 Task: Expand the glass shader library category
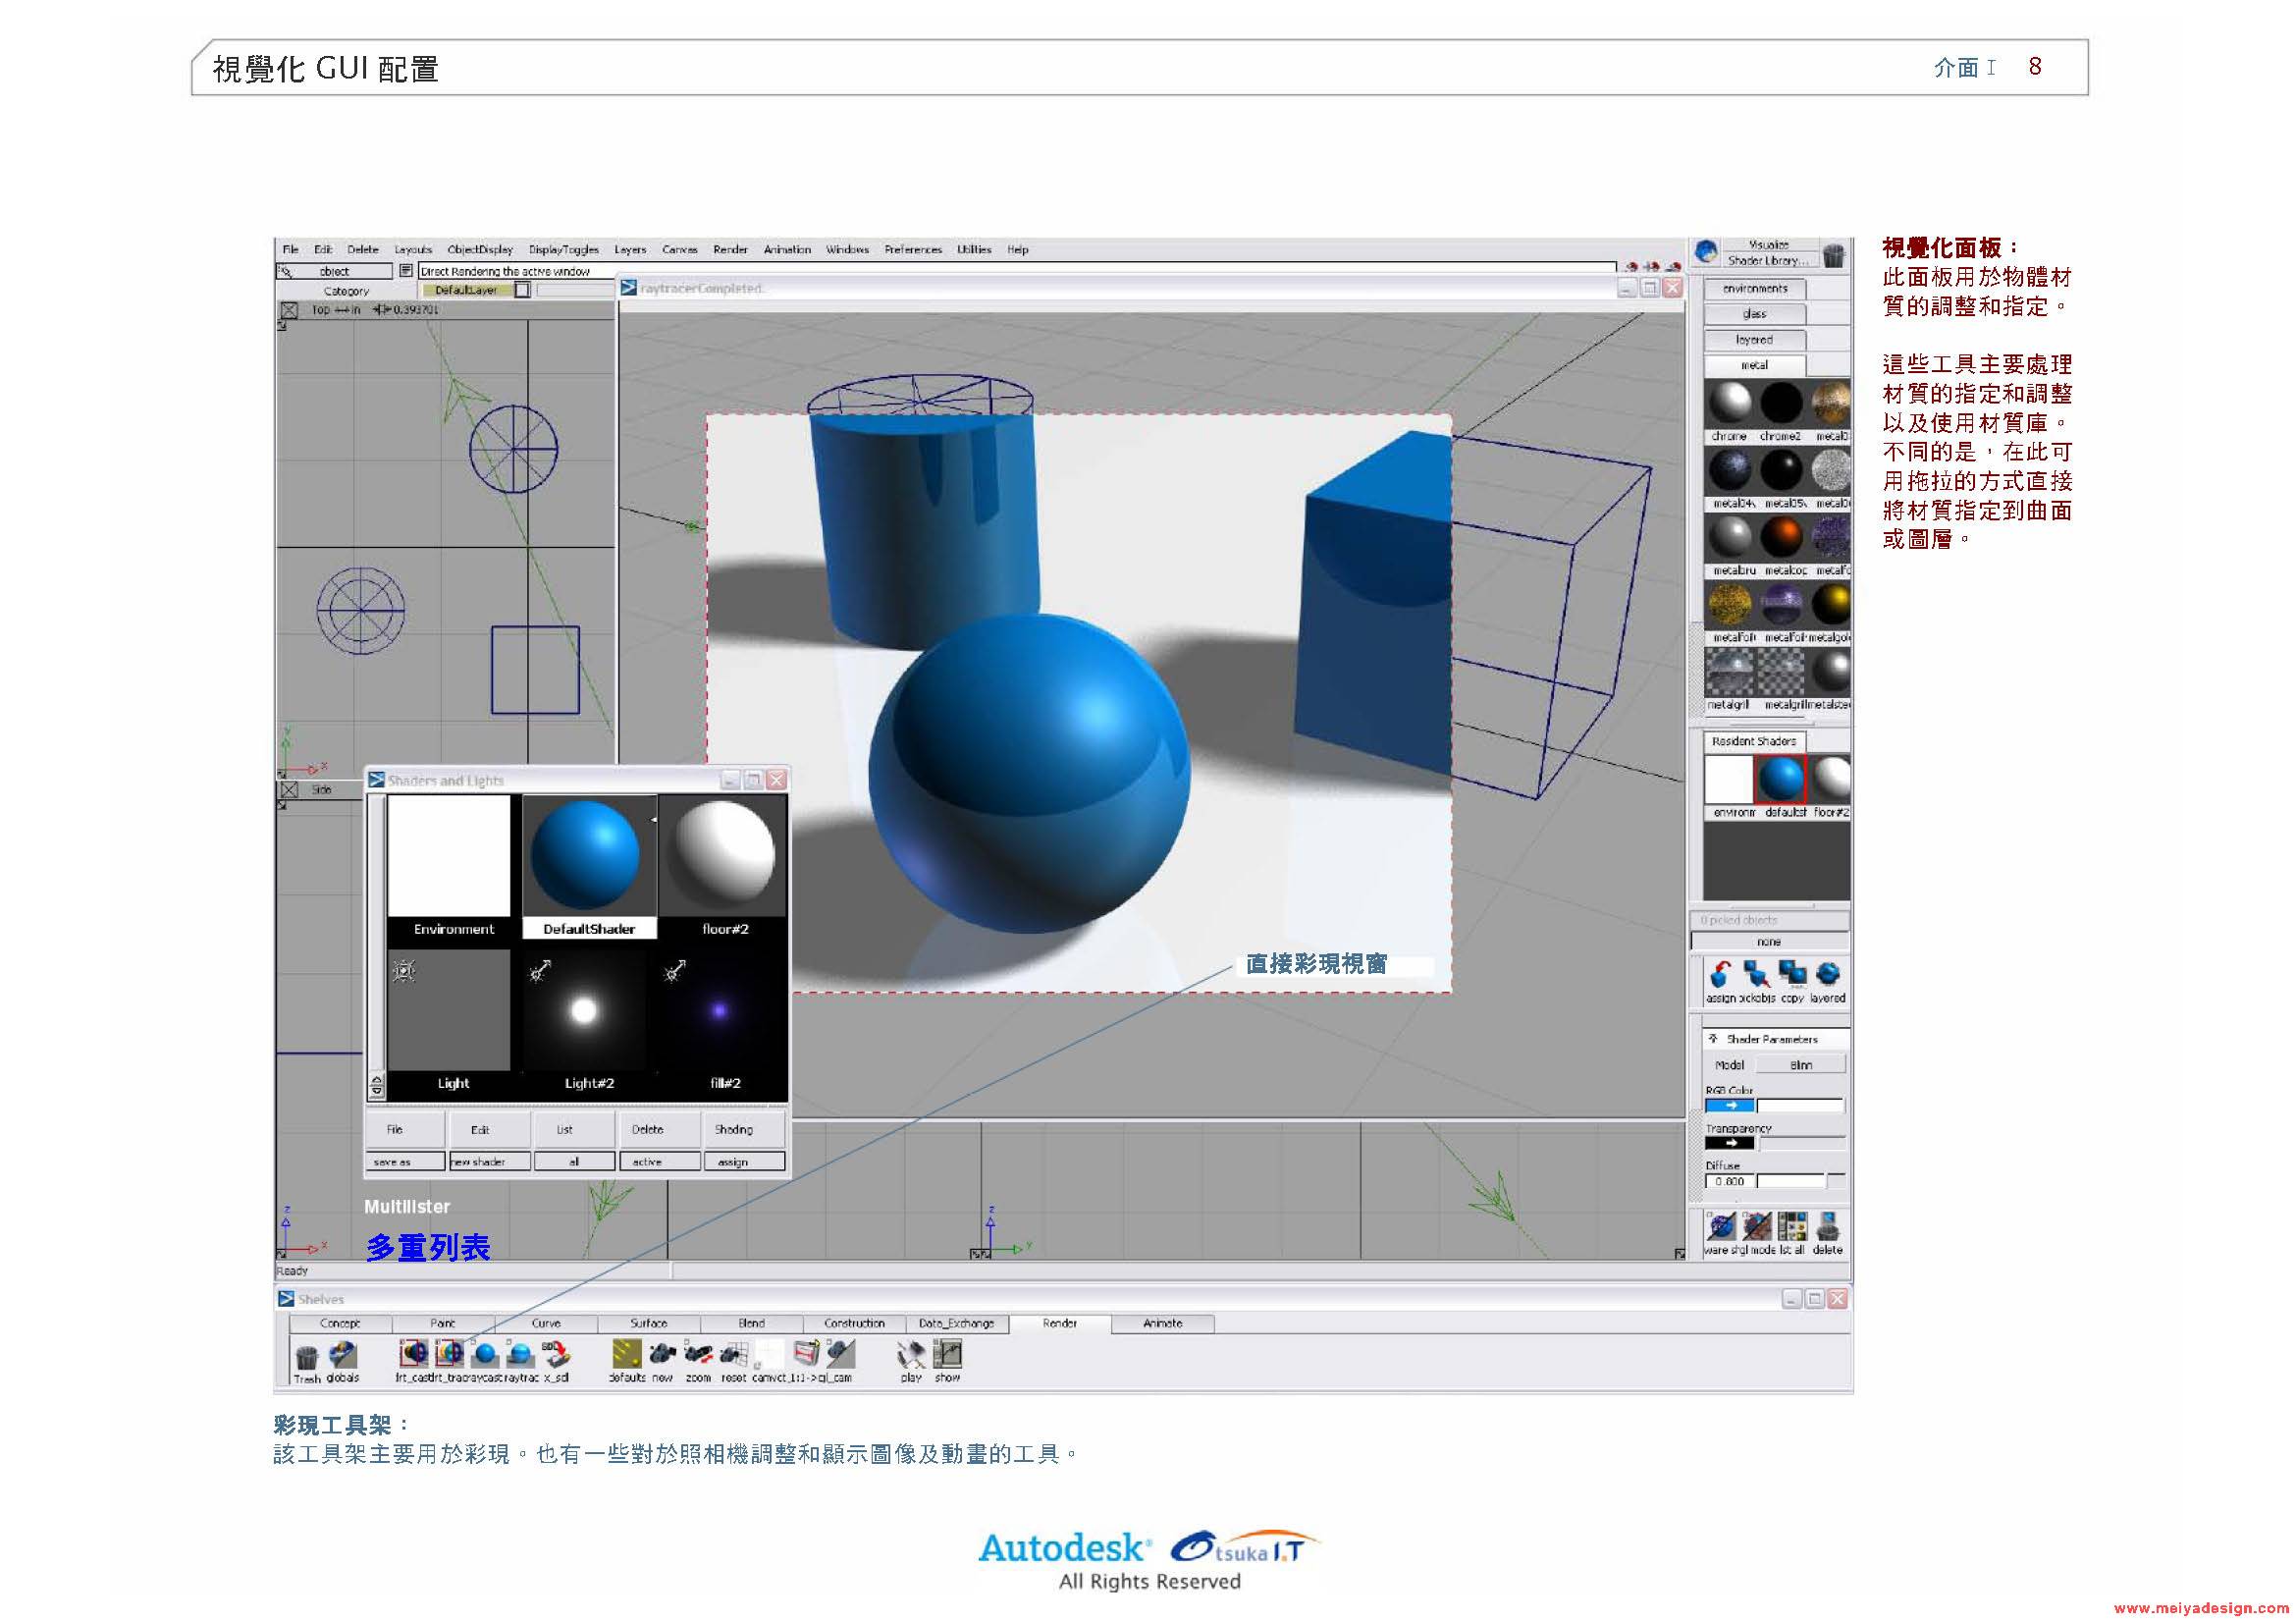point(1754,314)
